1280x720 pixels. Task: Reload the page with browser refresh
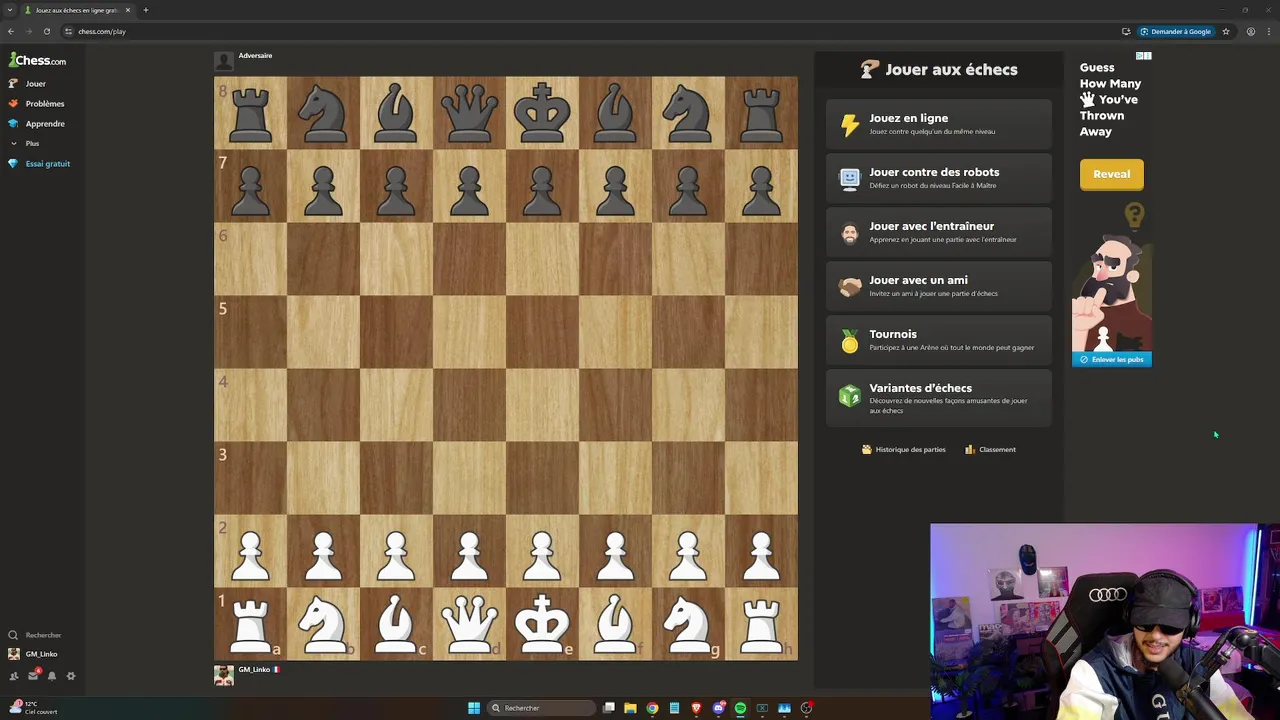[46, 31]
